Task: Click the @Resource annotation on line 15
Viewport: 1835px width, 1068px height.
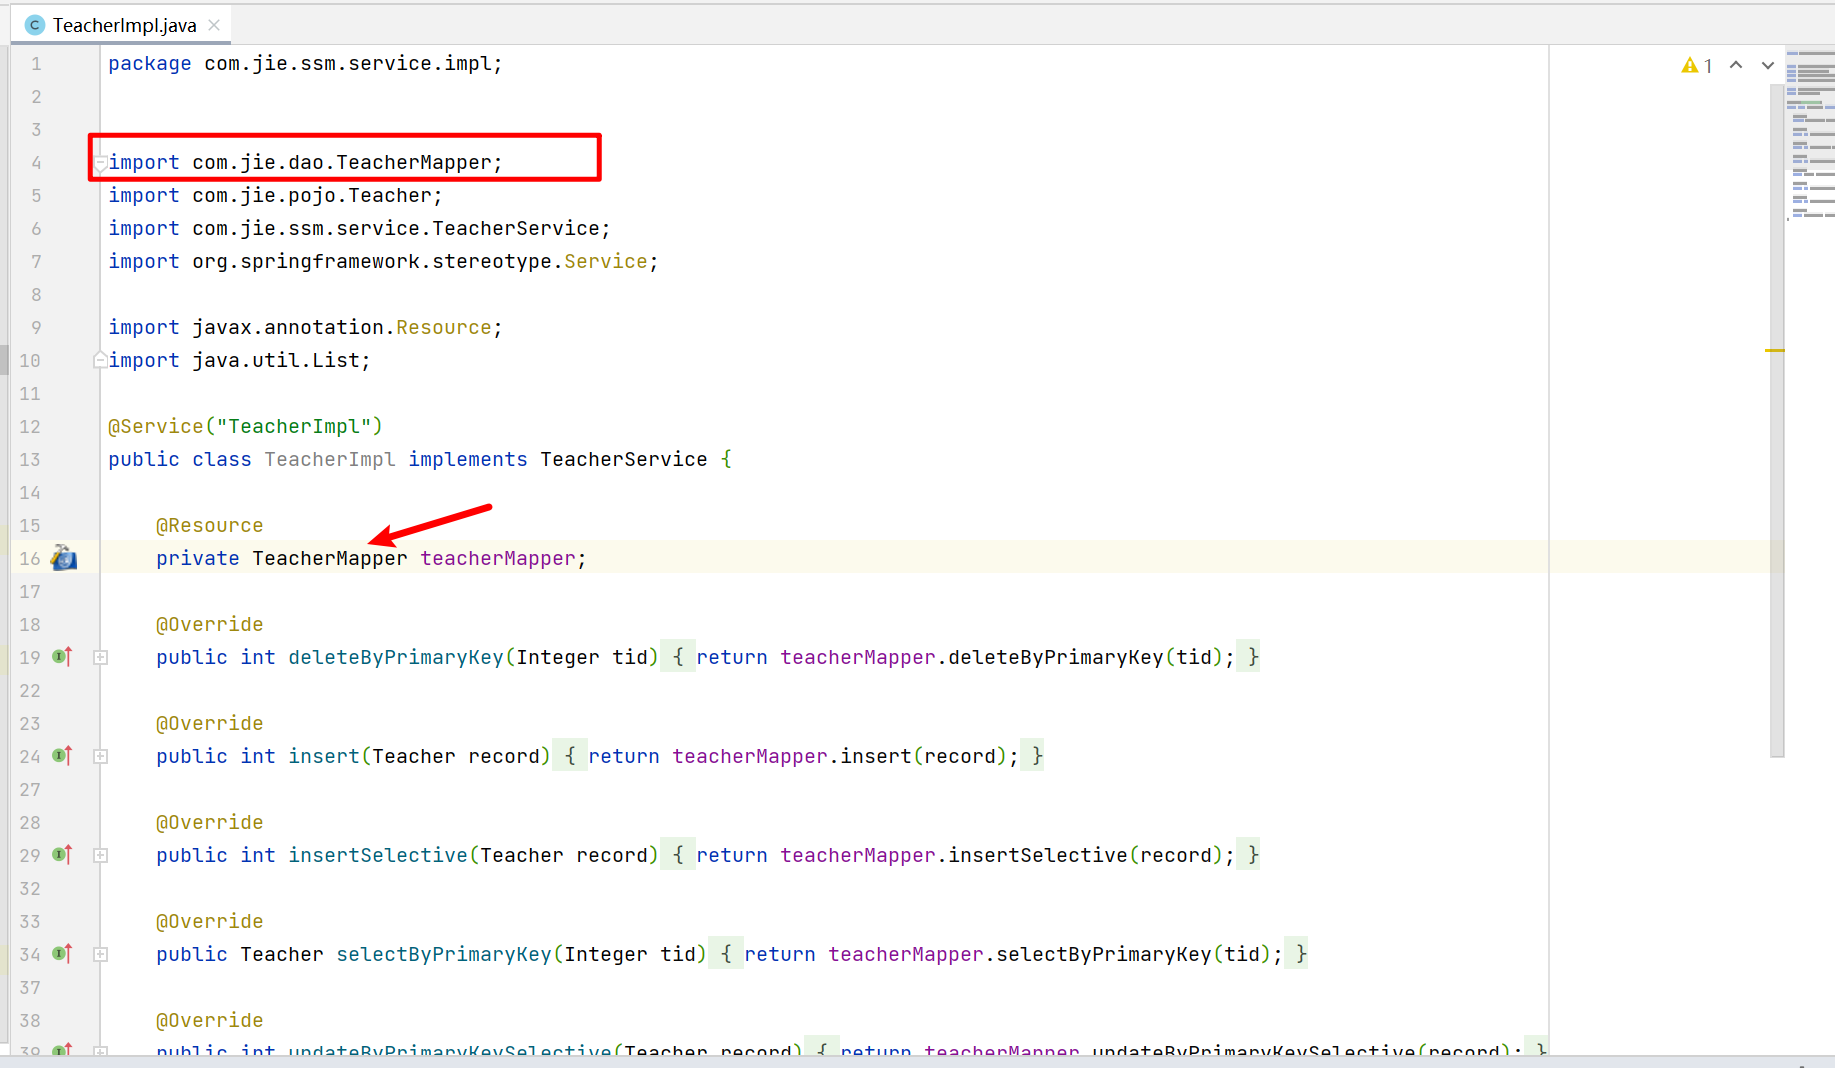Action: pos(209,525)
